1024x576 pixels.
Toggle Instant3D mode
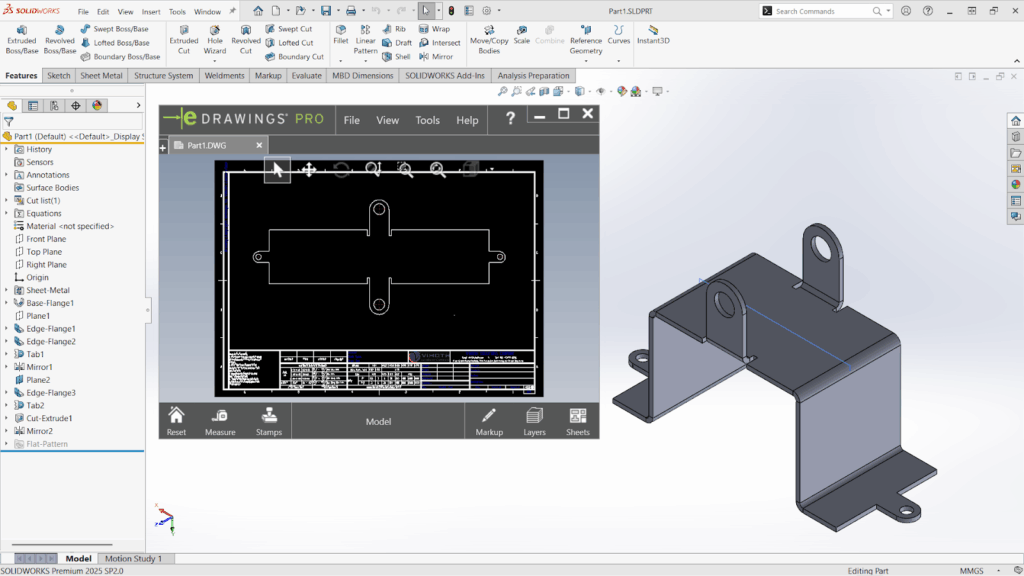pyautogui.click(x=653, y=35)
